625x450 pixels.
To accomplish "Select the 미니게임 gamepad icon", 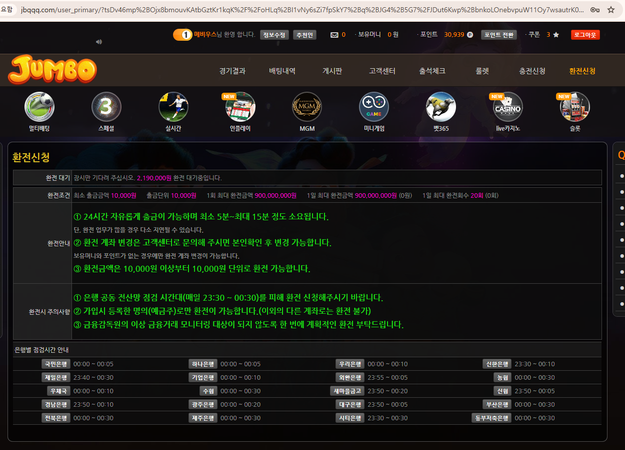I will (374, 107).
